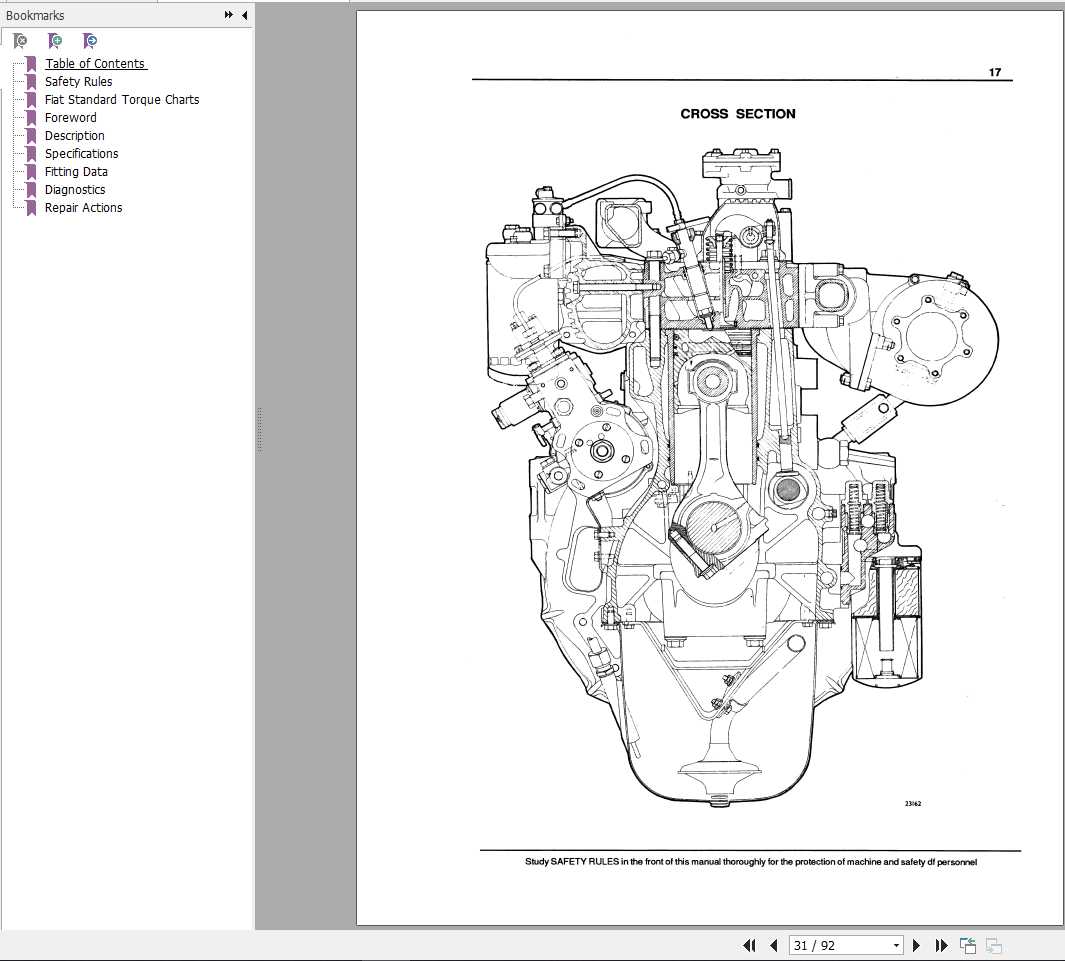Viewport: 1065px width, 961px height.
Task: Click the Bookmarks panel title tab
Action: point(35,15)
